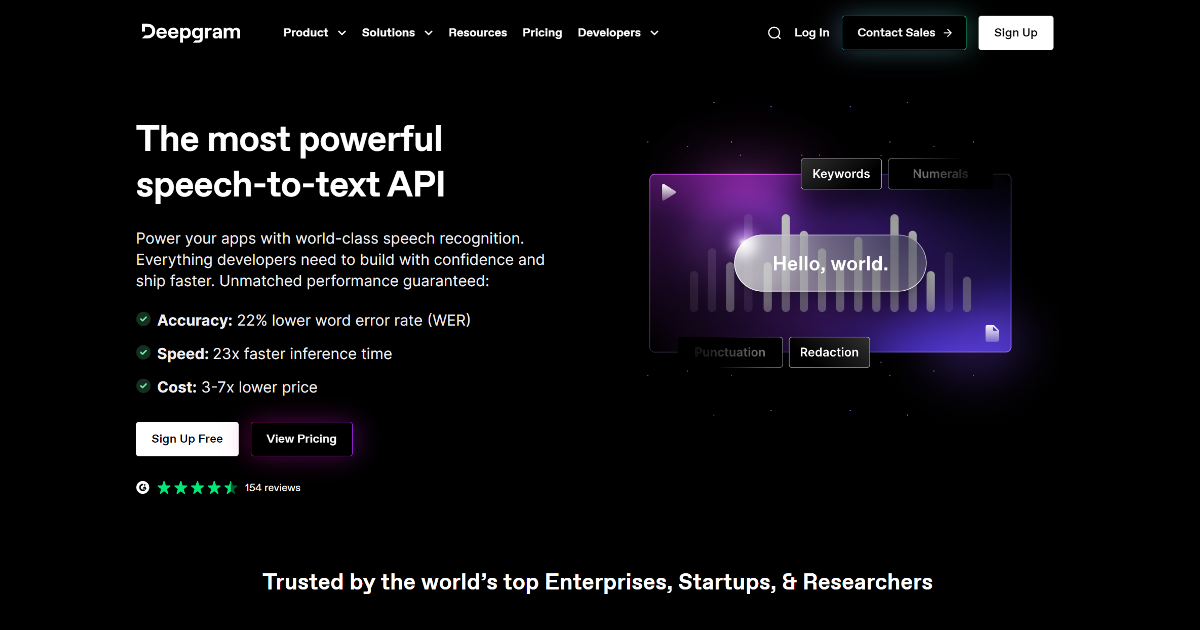The image size is (1200, 630).
Task: Click the Deepgram logo
Action: click(190, 32)
